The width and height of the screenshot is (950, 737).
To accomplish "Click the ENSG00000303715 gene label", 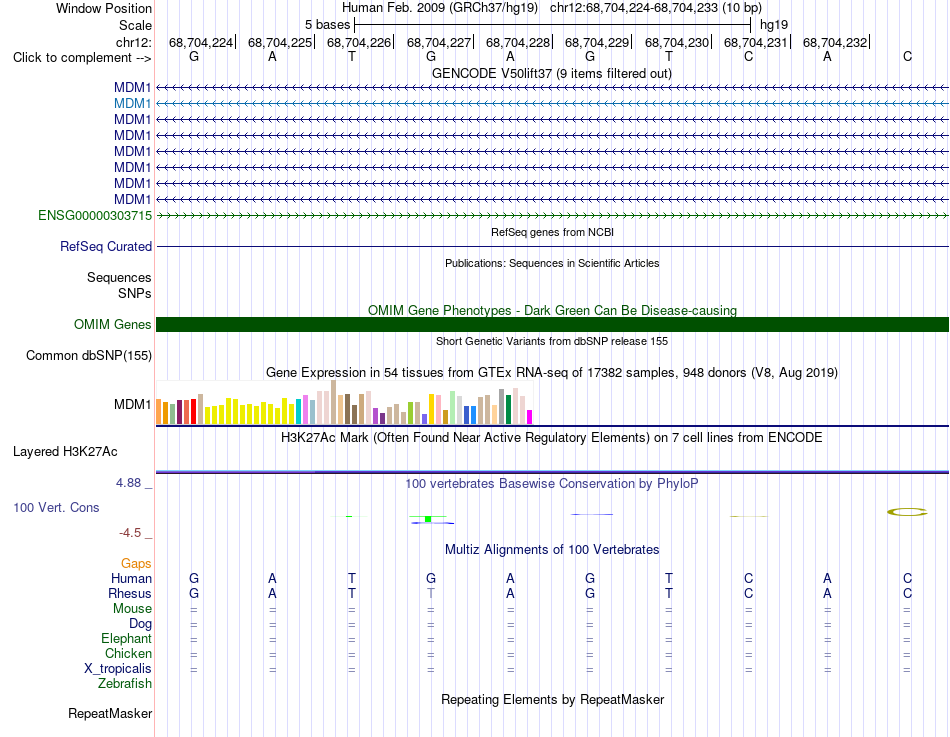I will [95, 216].
